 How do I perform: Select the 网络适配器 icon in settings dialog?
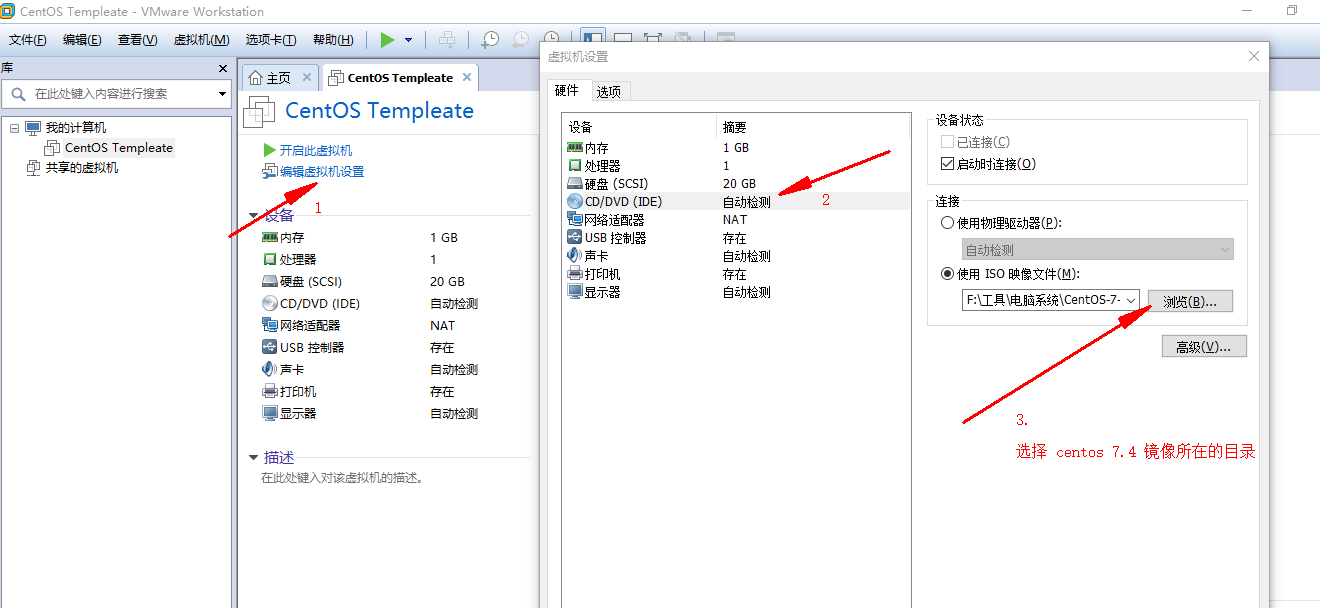[x=574, y=219]
